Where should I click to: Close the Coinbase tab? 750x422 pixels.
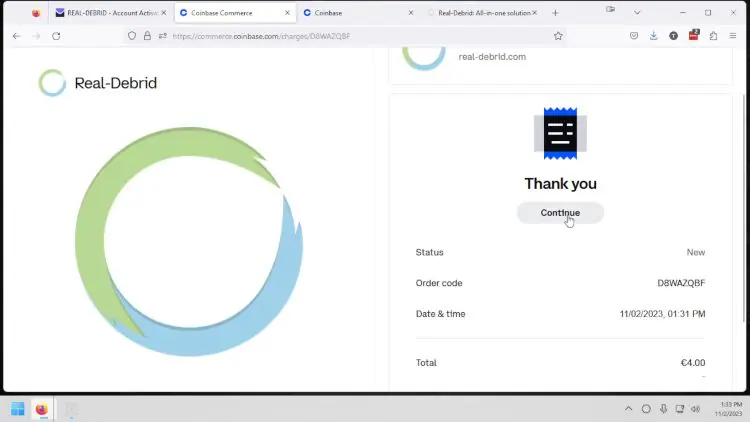pyautogui.click(x=410, y=13)
